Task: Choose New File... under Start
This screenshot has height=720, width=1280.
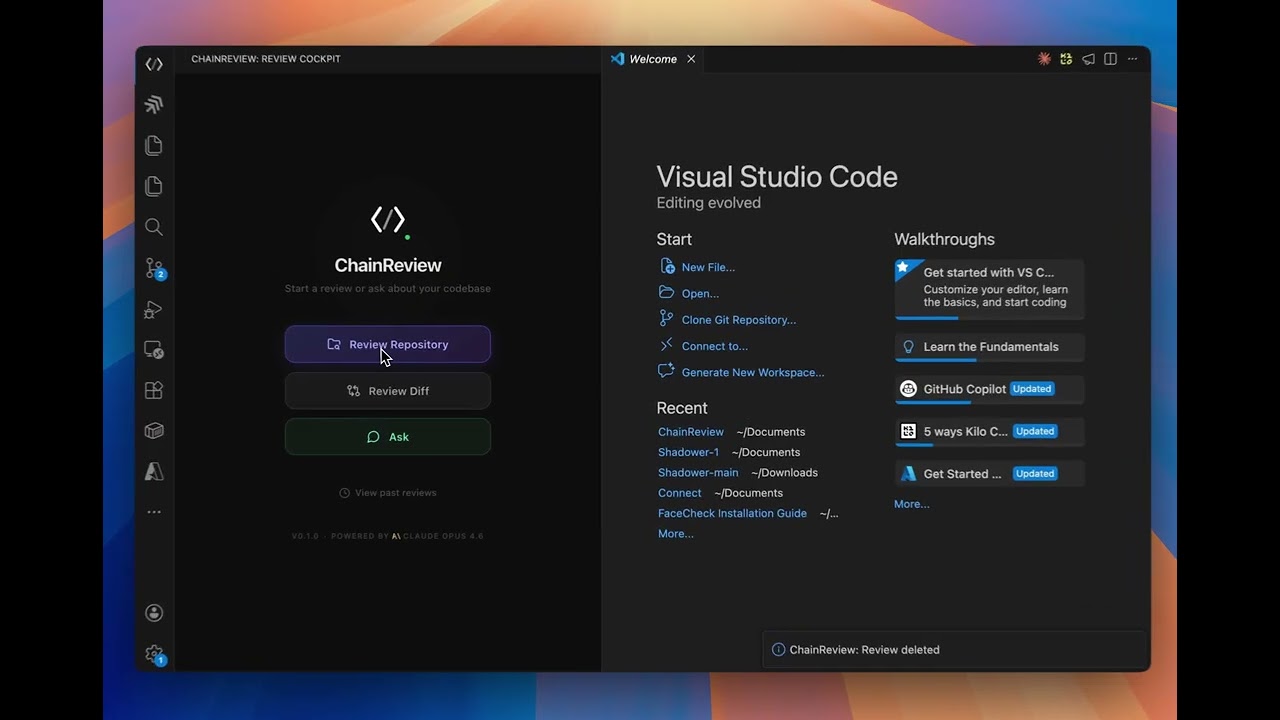Action: pyautogui.click(x=697, y=267)
